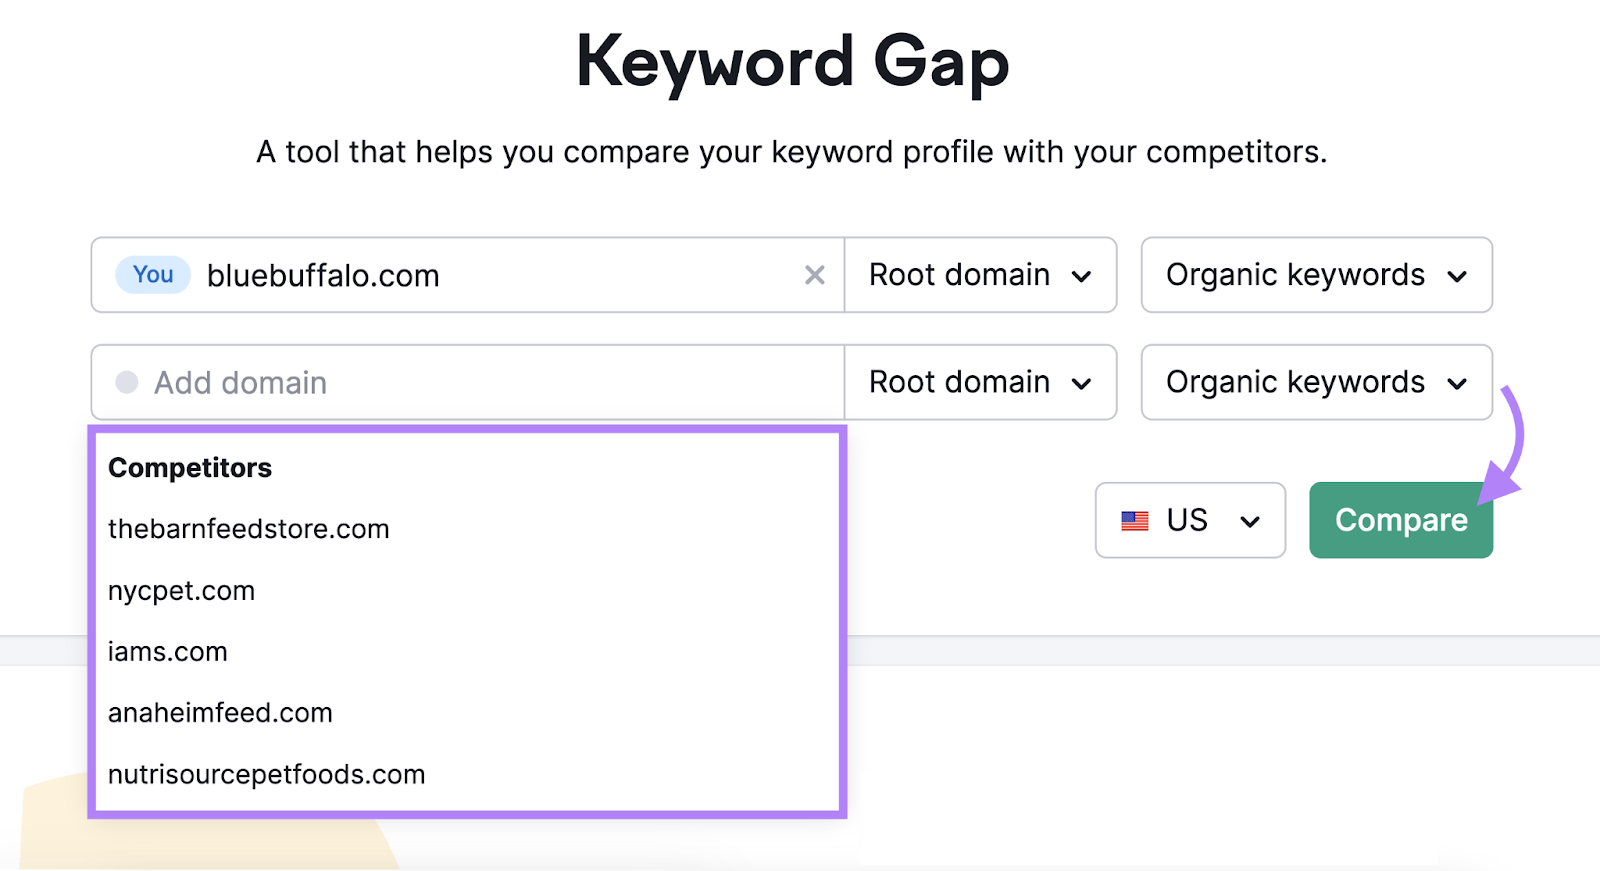The width and height of the screenshot is (1600, 871).
Task: Select thebarnfeedstore.com from Competitors
Action: coord(248,529)
